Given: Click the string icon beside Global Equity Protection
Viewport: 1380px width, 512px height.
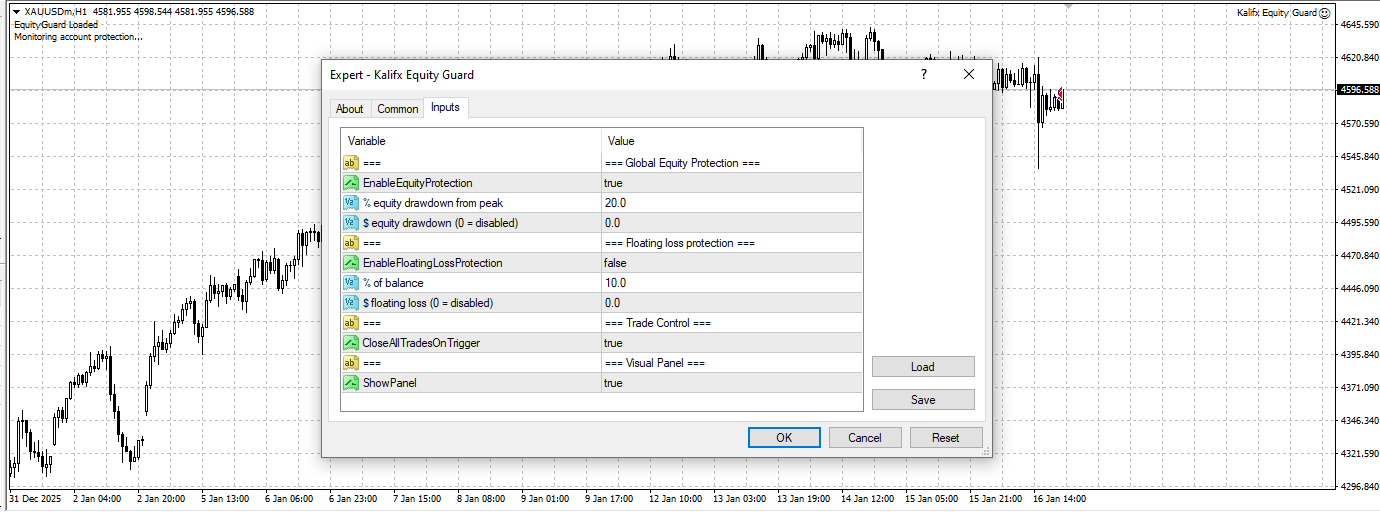Looking at the screenshot, I should [351, 163].
